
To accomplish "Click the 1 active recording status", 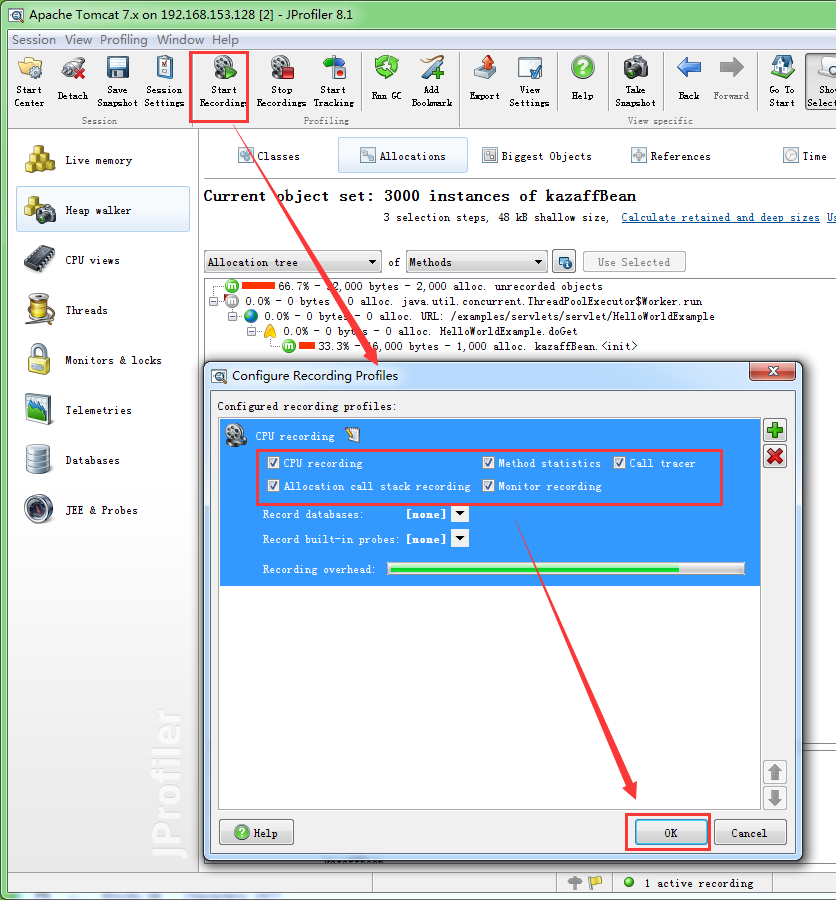I will coord(688,883).
